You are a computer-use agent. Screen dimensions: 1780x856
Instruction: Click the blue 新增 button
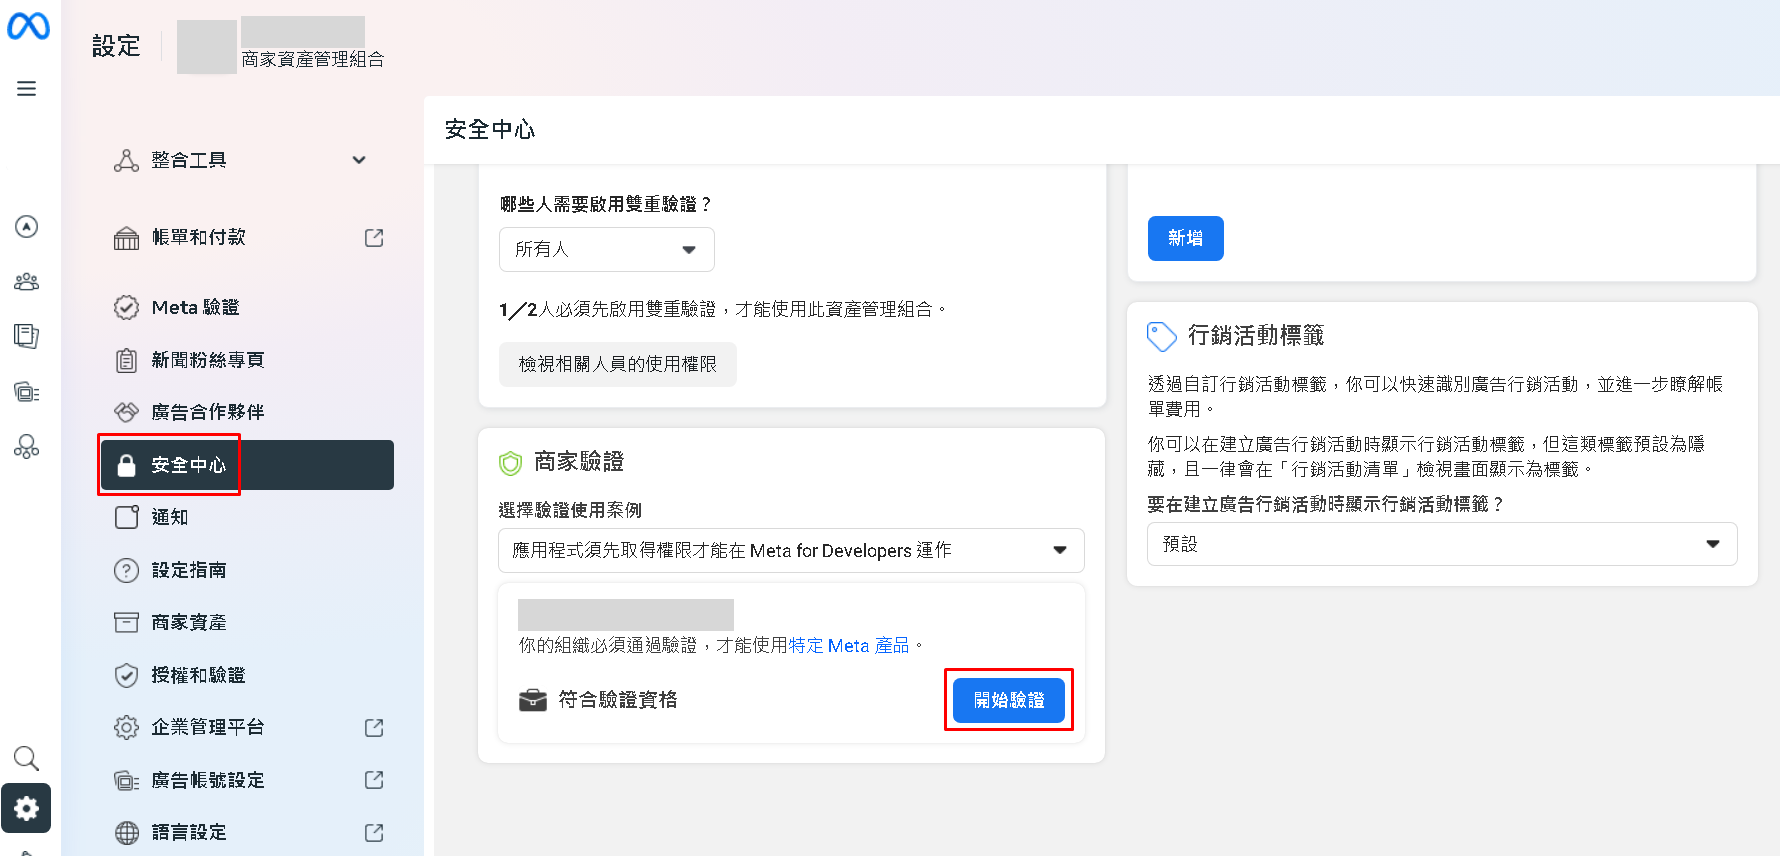1185,239
